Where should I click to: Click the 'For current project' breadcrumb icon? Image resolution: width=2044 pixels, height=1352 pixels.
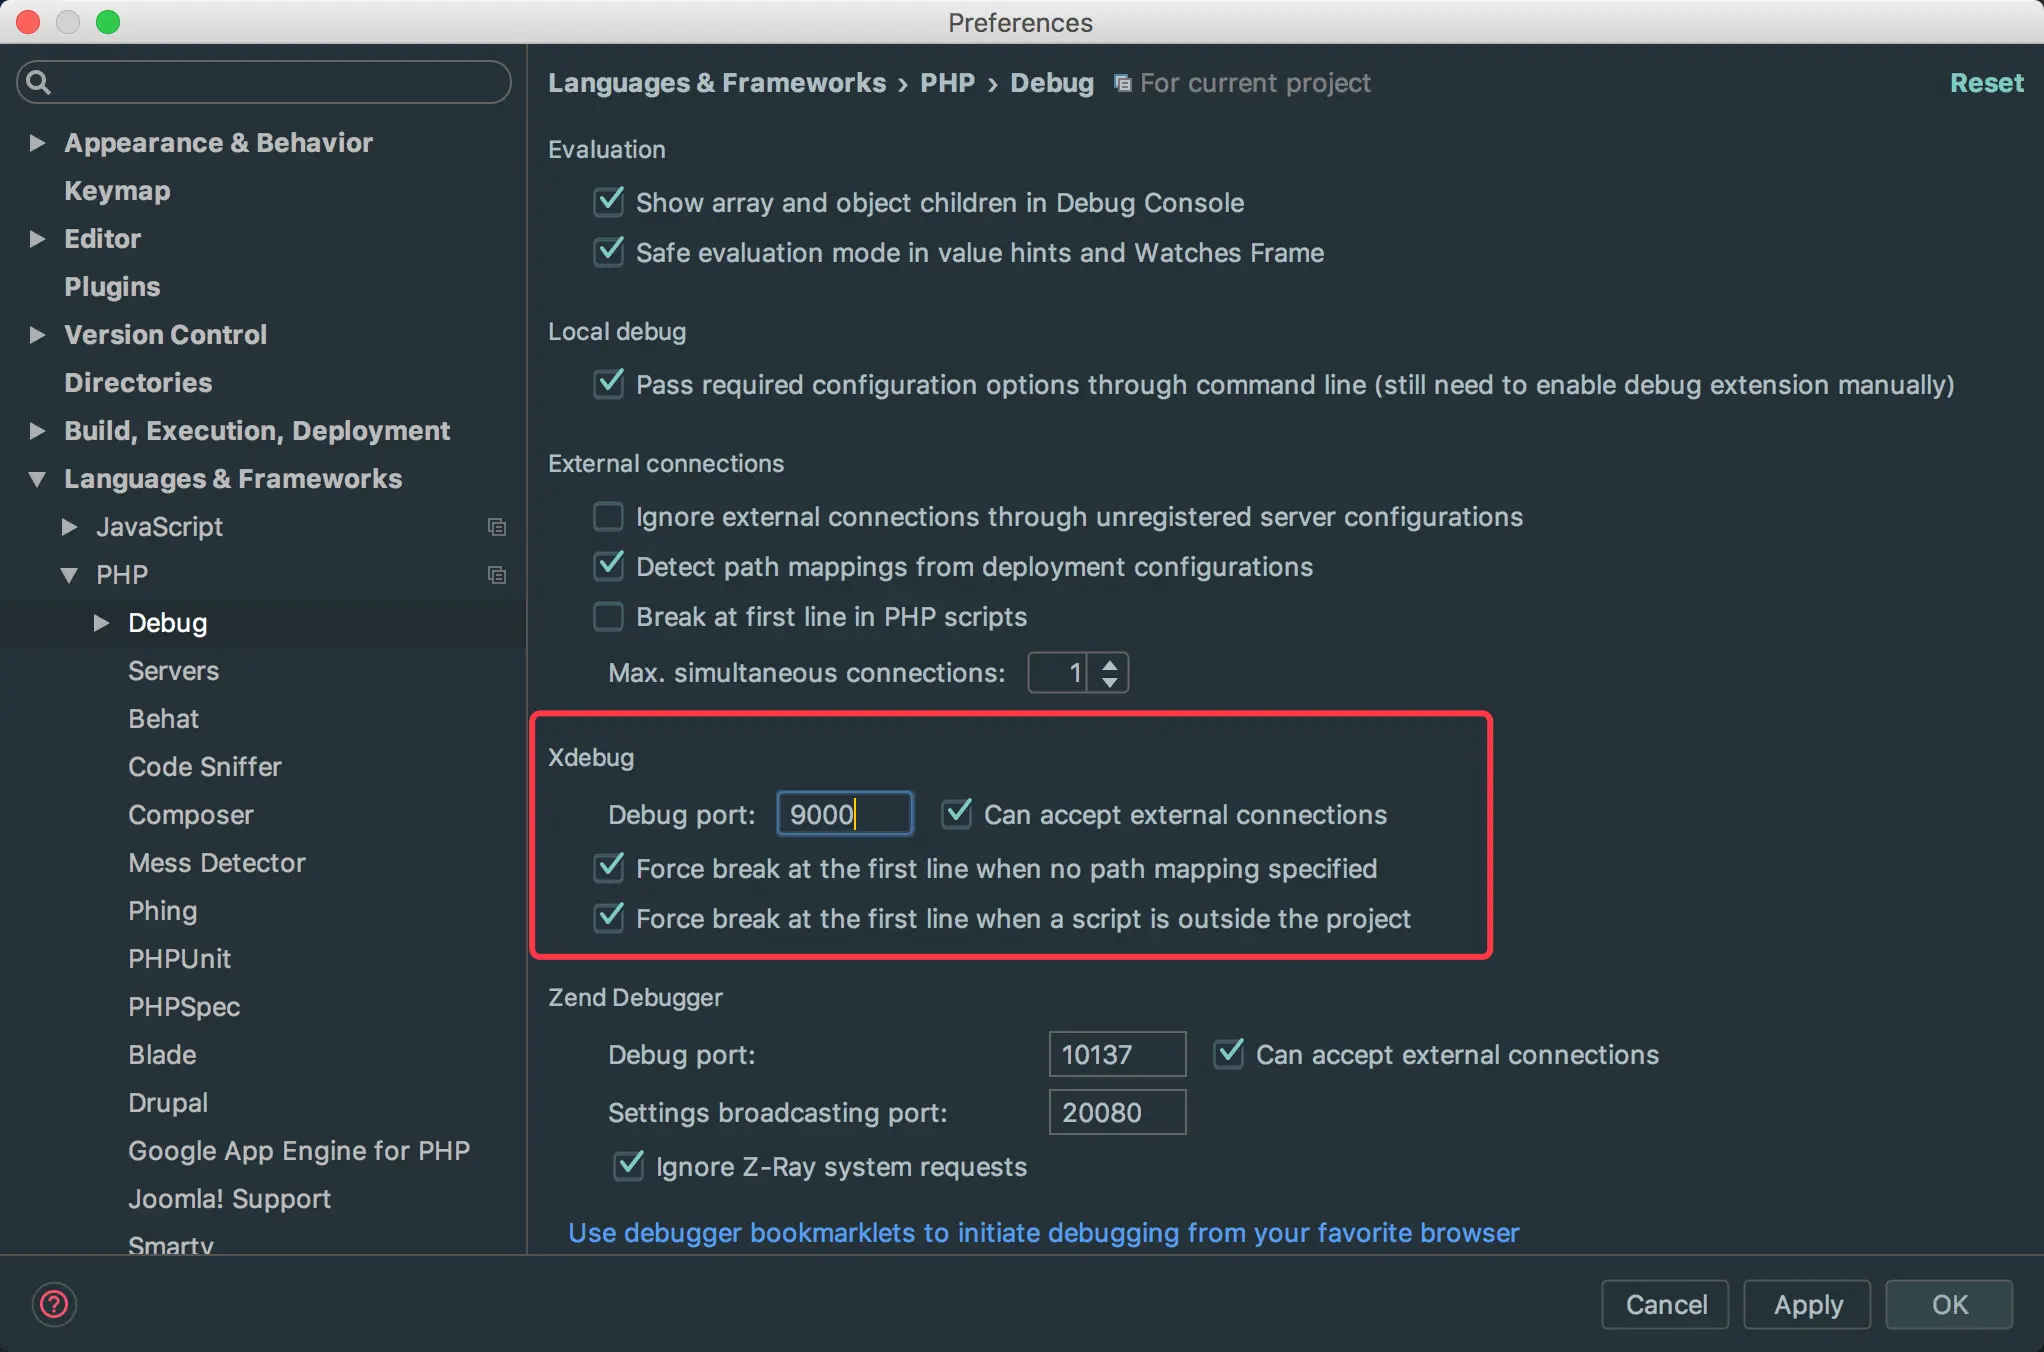coord(1123,83)
